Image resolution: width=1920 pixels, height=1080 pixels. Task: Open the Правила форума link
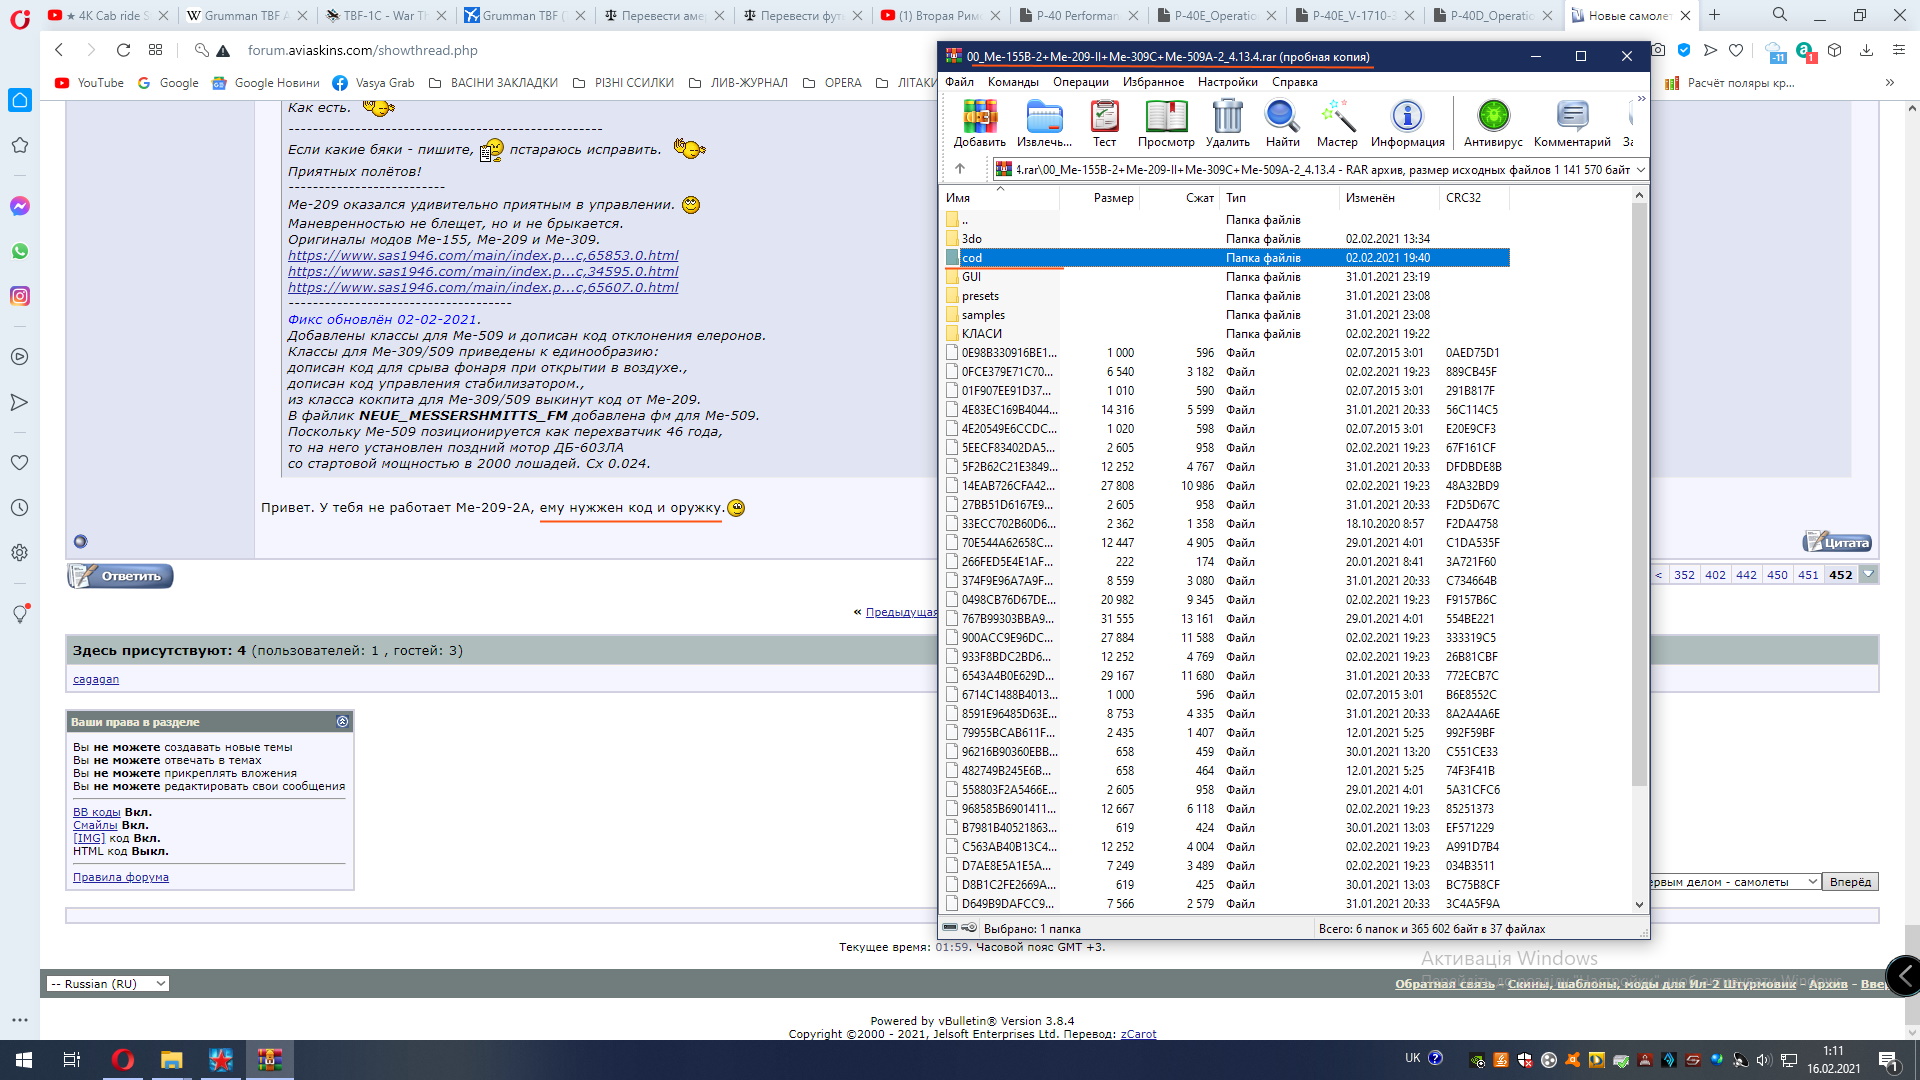[x=120, y=877]
